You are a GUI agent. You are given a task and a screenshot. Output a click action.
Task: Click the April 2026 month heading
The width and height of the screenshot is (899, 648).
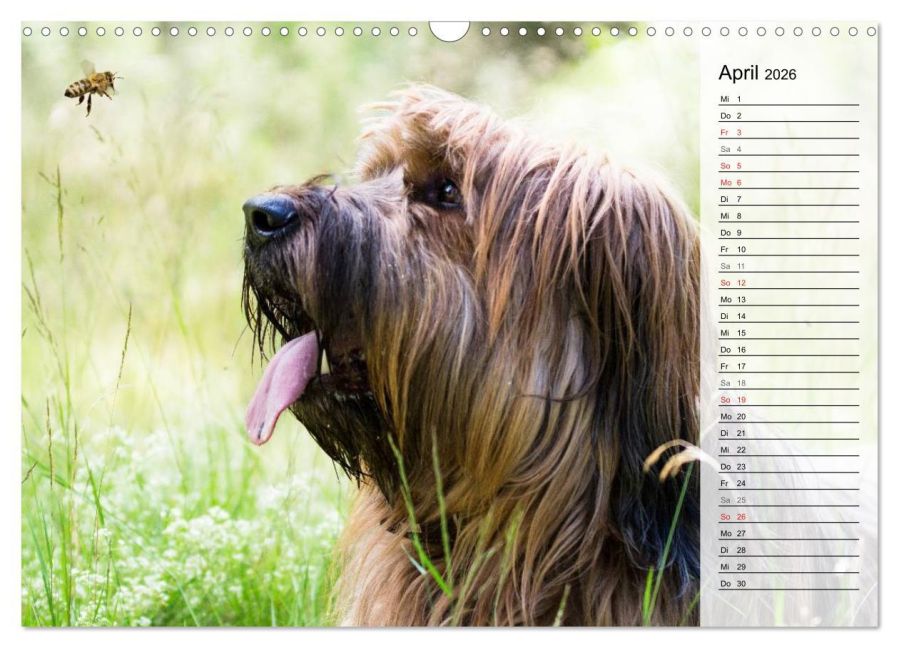coord(757,73)
